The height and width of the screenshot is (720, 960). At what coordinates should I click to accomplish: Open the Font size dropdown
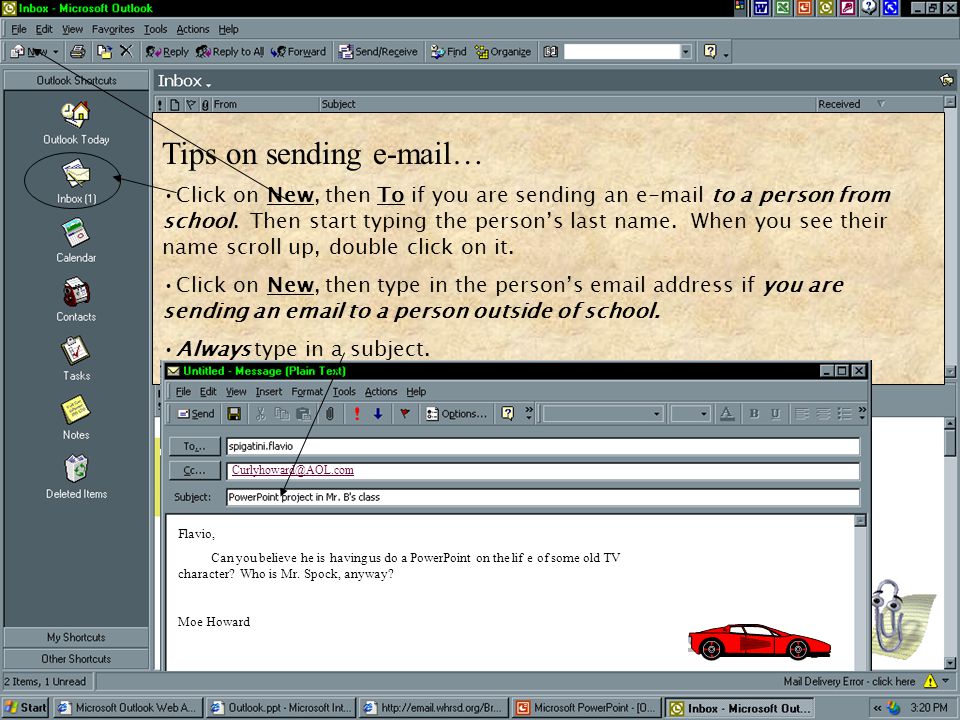click(704, 414)
